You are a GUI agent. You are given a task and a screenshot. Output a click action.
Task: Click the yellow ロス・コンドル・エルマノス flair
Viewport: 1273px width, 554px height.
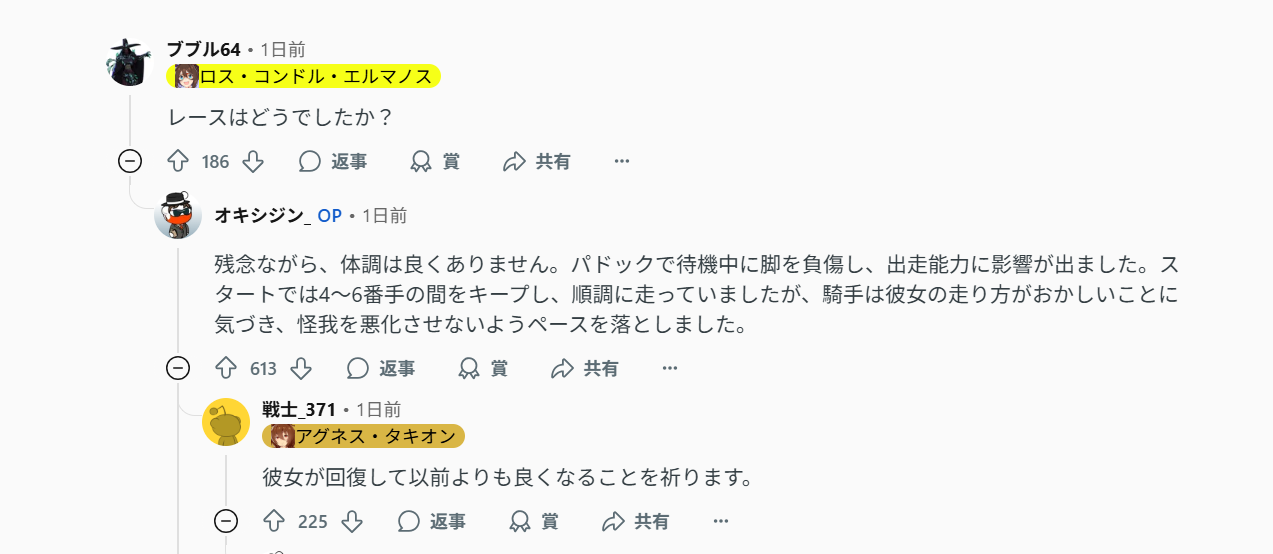(x=304, y=76)
